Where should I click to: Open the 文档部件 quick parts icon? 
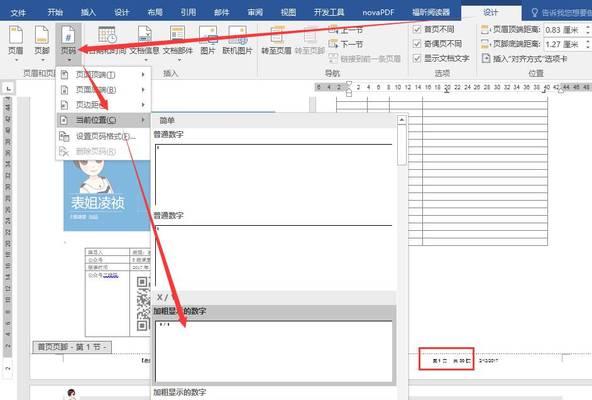pyautogui.click(x=177, y=41)
